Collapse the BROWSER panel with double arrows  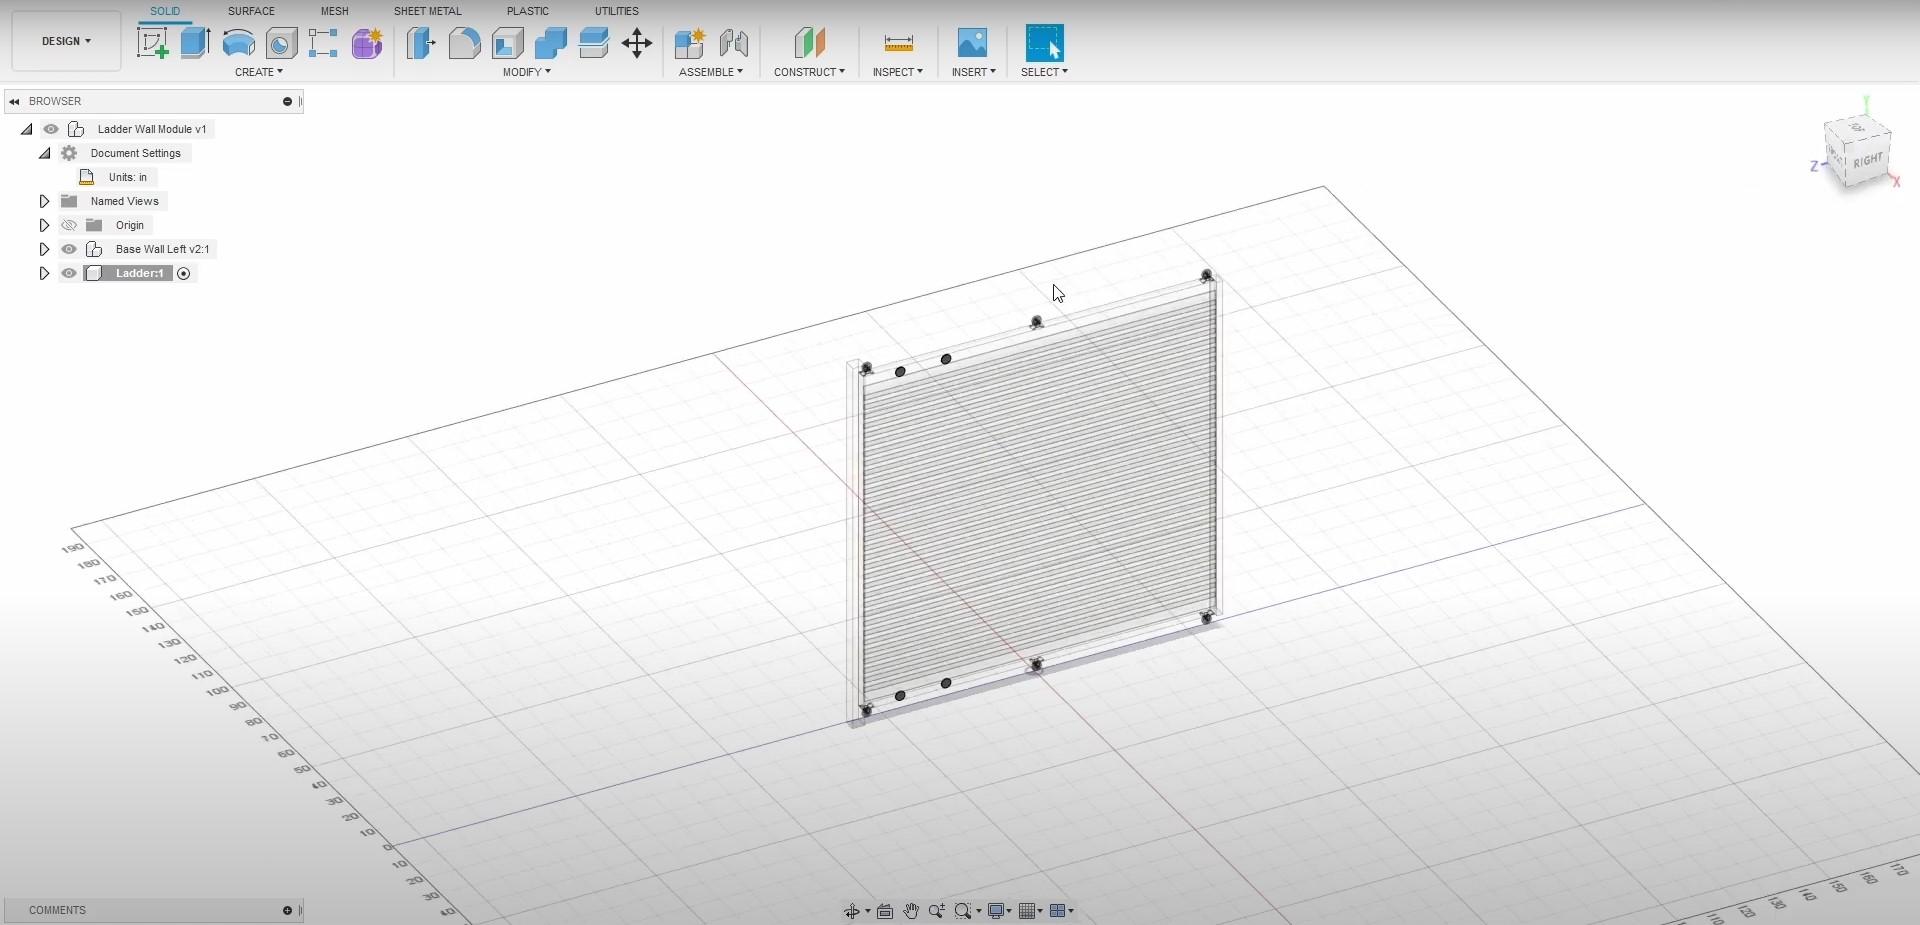tap(14, 101)
